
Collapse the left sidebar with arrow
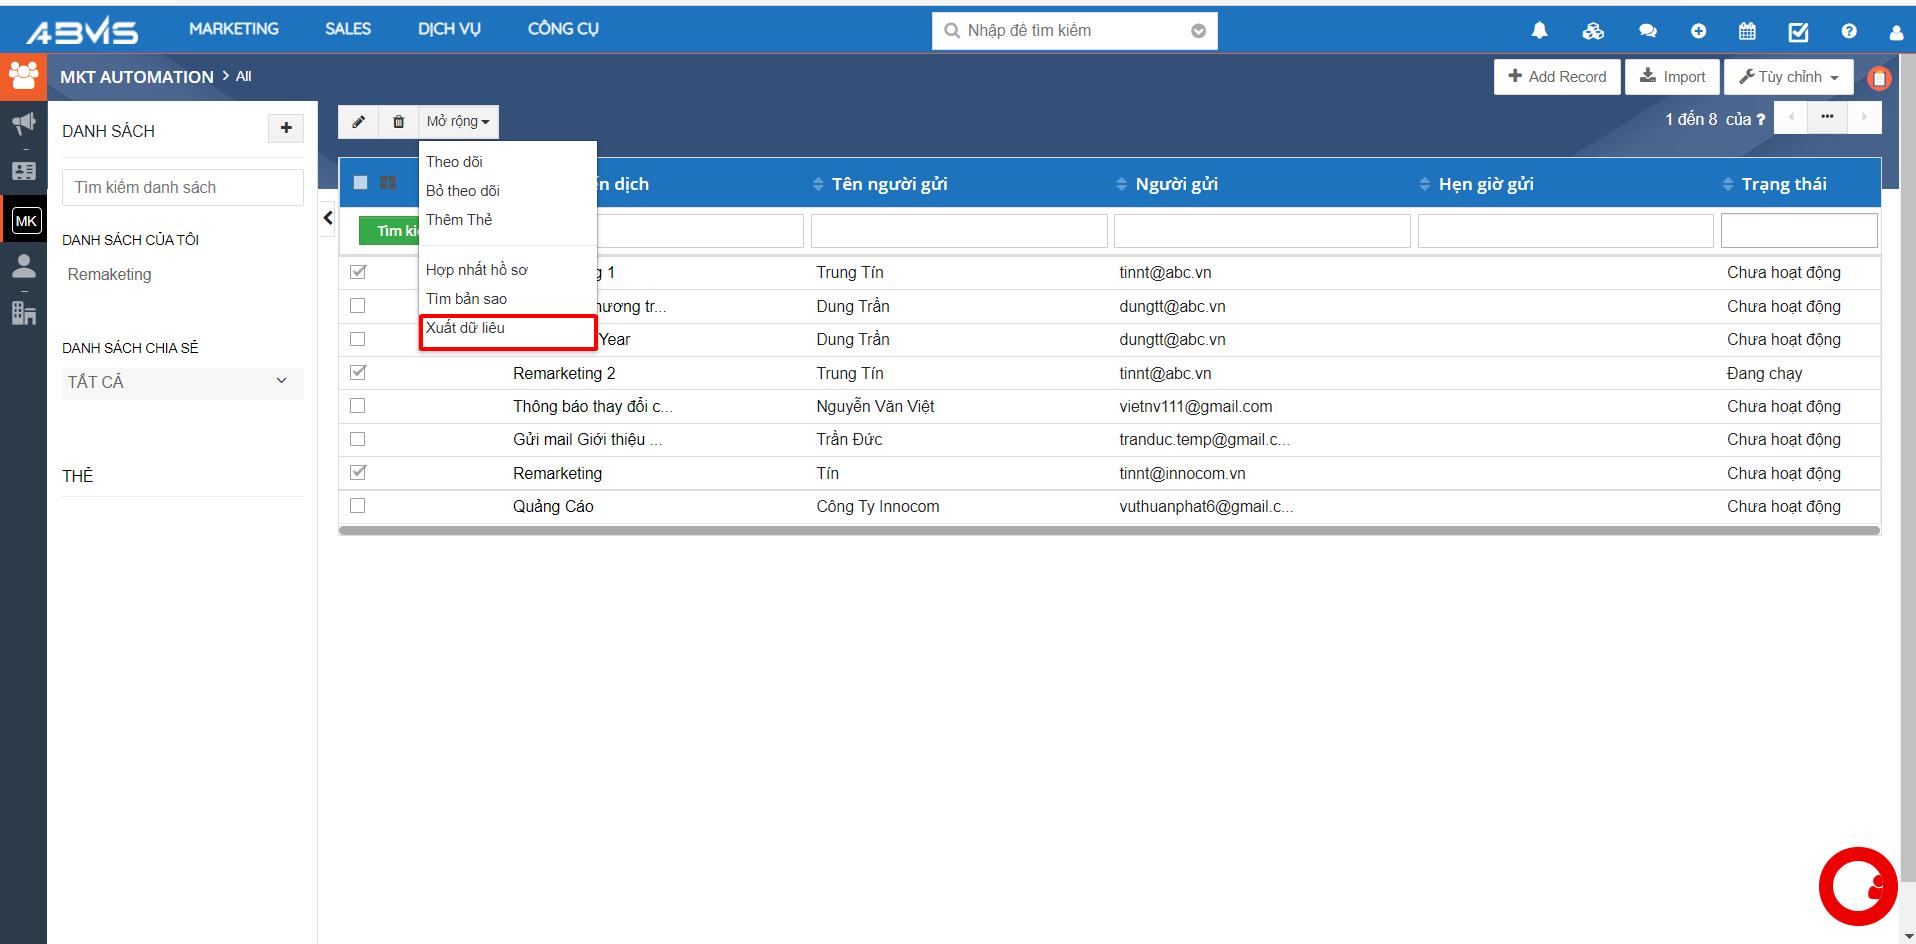point(328,217)
